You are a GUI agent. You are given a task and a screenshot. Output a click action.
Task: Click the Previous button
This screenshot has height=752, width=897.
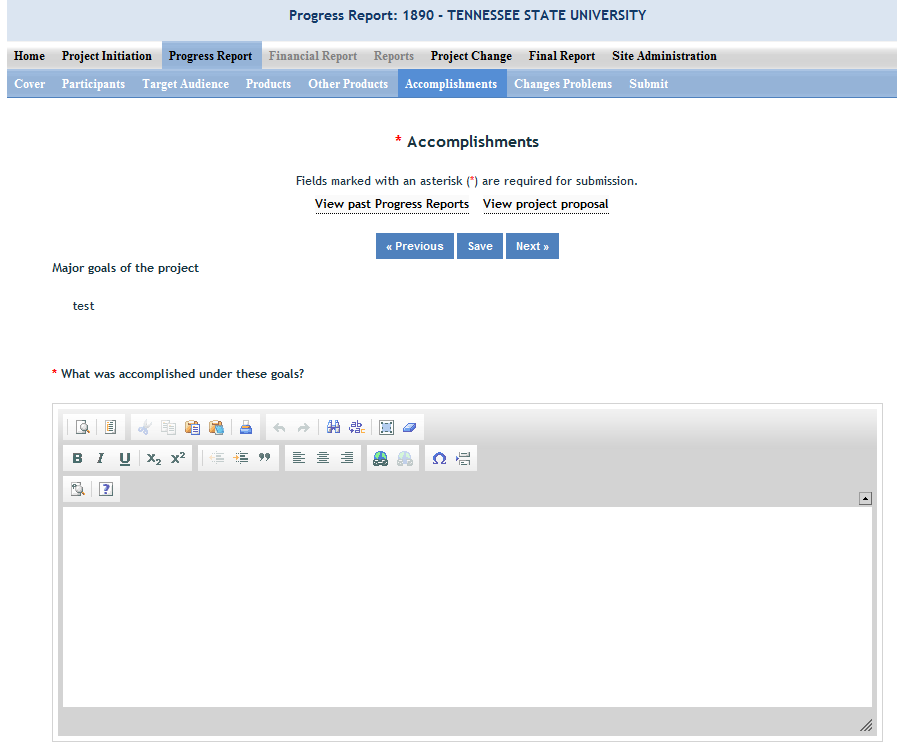pos(415,246)
